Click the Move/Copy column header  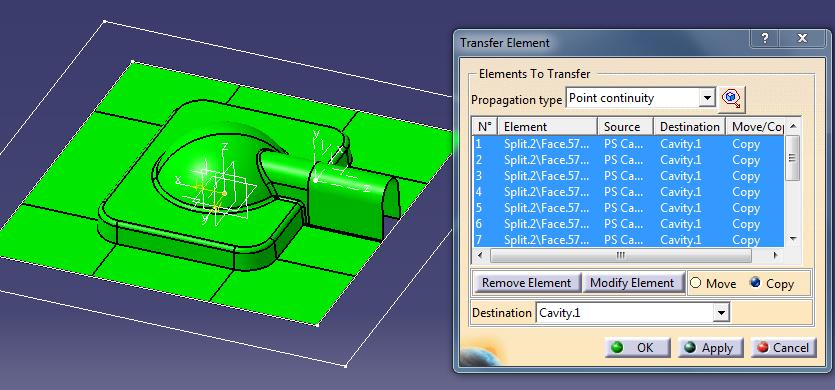[755, 127]
